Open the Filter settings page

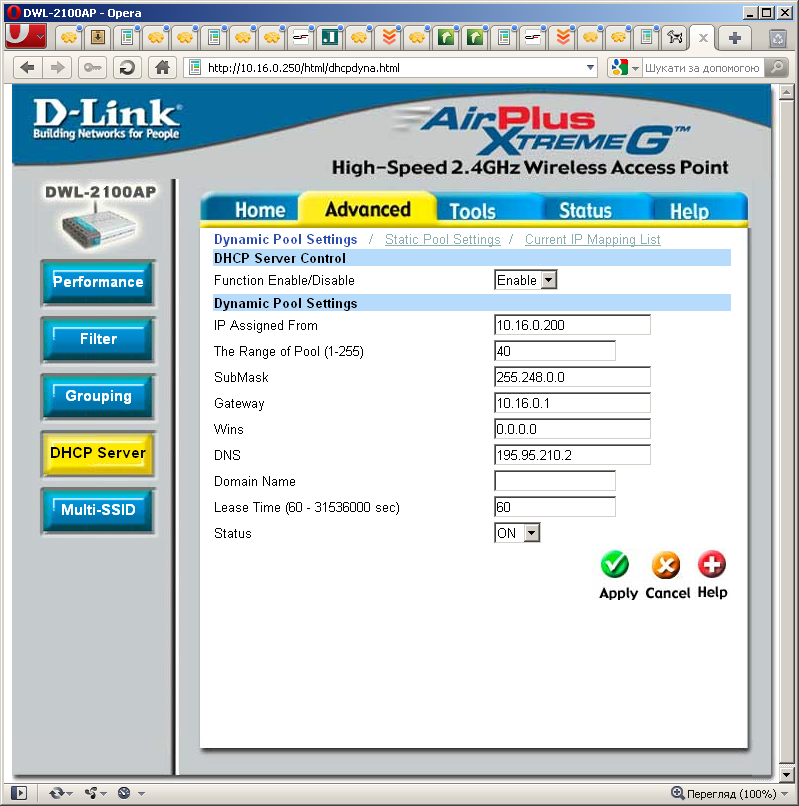click(98, 339)
